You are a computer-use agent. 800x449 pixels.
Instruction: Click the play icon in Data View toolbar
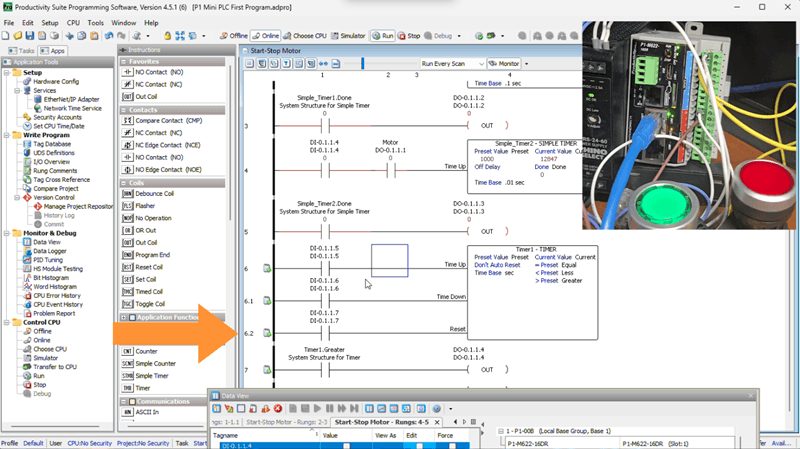point(317,409)
